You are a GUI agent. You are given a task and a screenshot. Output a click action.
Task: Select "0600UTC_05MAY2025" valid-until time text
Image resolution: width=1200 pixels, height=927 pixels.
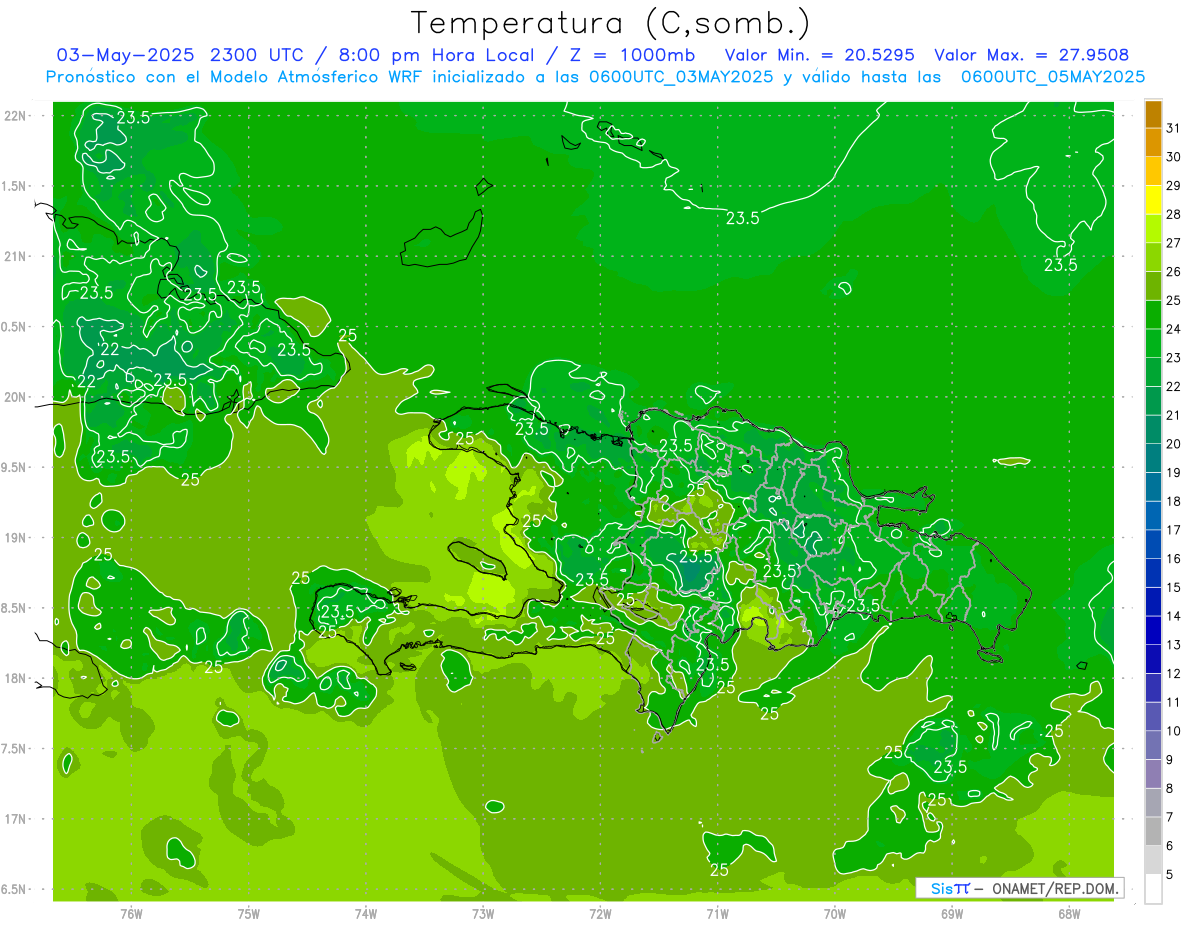pyautogui.click(x=1052, y=77)
